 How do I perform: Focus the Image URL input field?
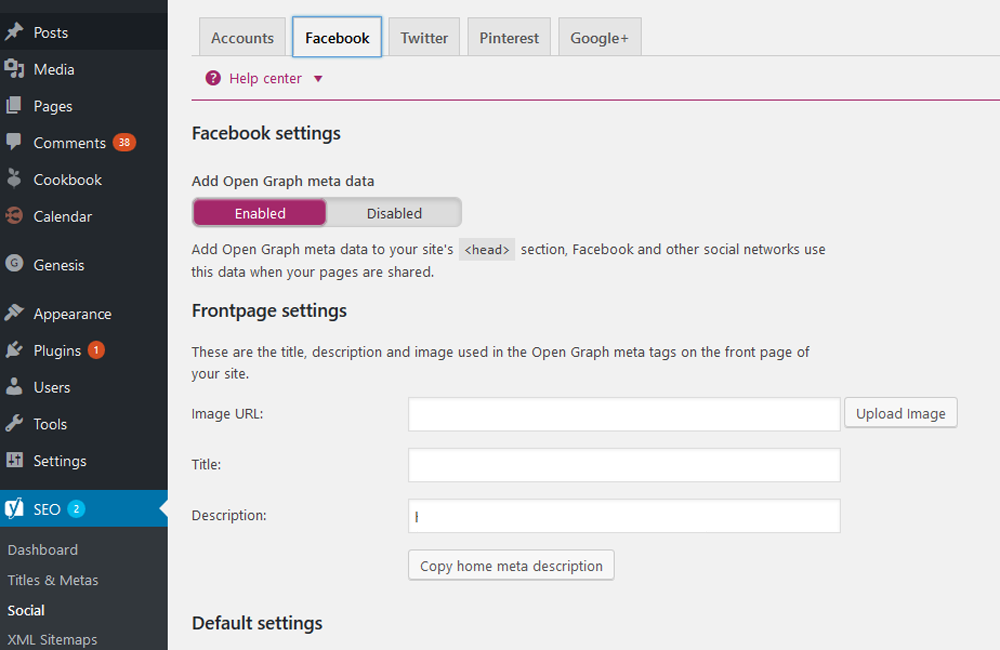624,414
